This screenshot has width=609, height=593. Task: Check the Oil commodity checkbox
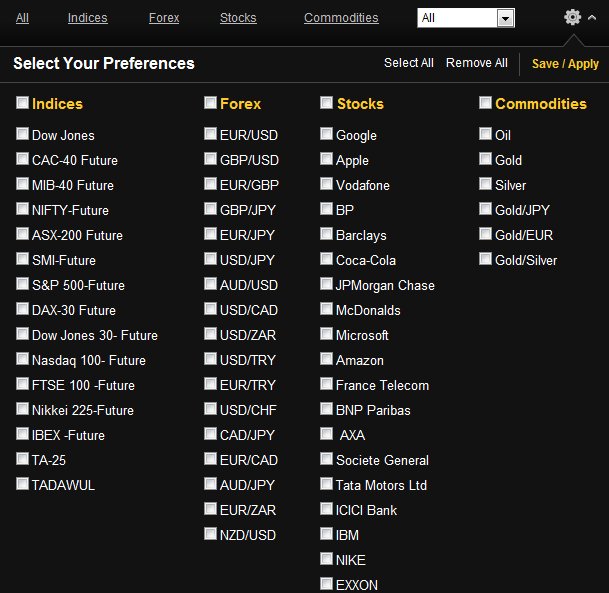(x=485, y=134)
